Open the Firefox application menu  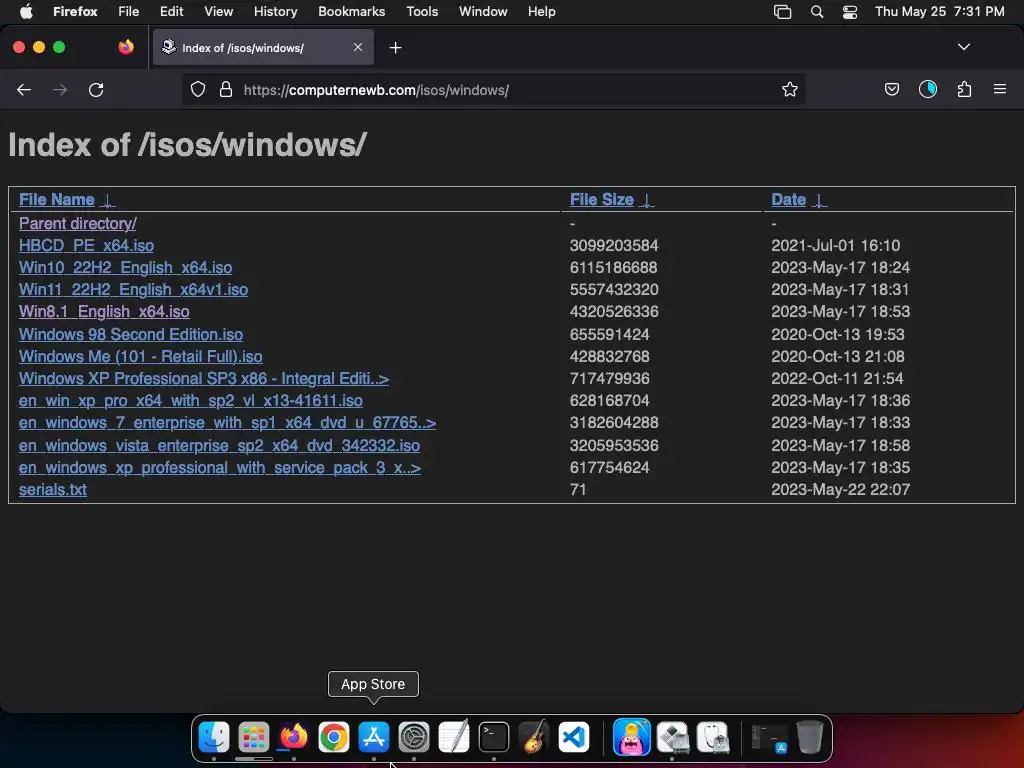tap(999, 89)
